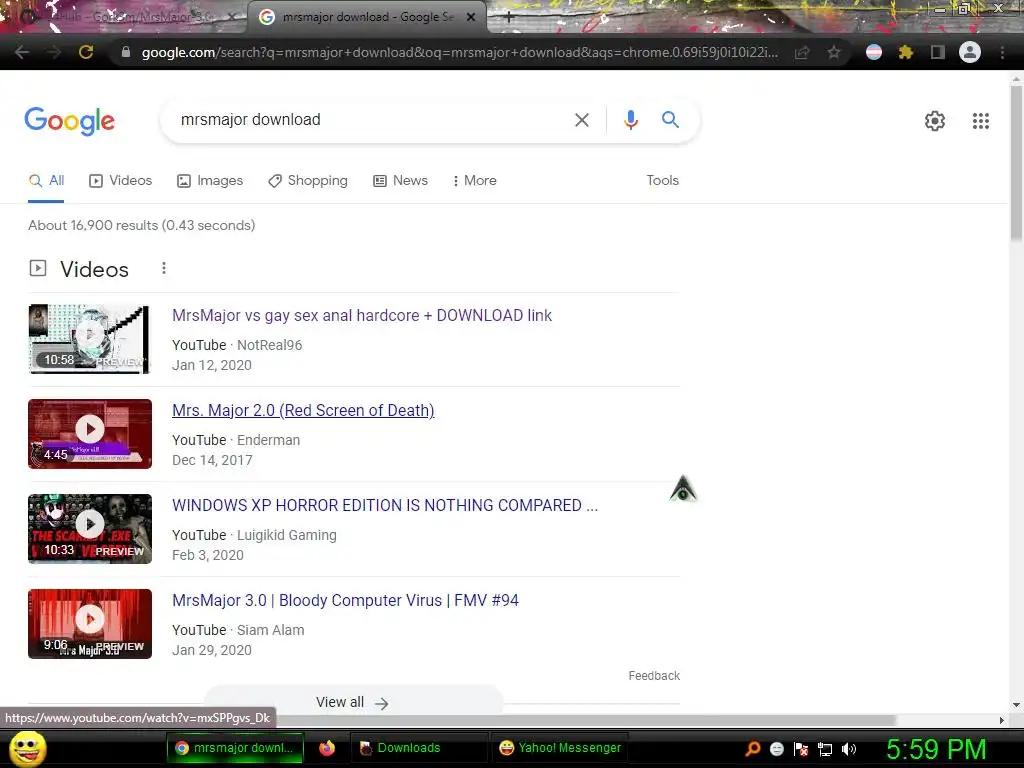This screenshot has width=1024, height=768.
Task: Switch to the News results tab
Action: click(x=400, y=181)
